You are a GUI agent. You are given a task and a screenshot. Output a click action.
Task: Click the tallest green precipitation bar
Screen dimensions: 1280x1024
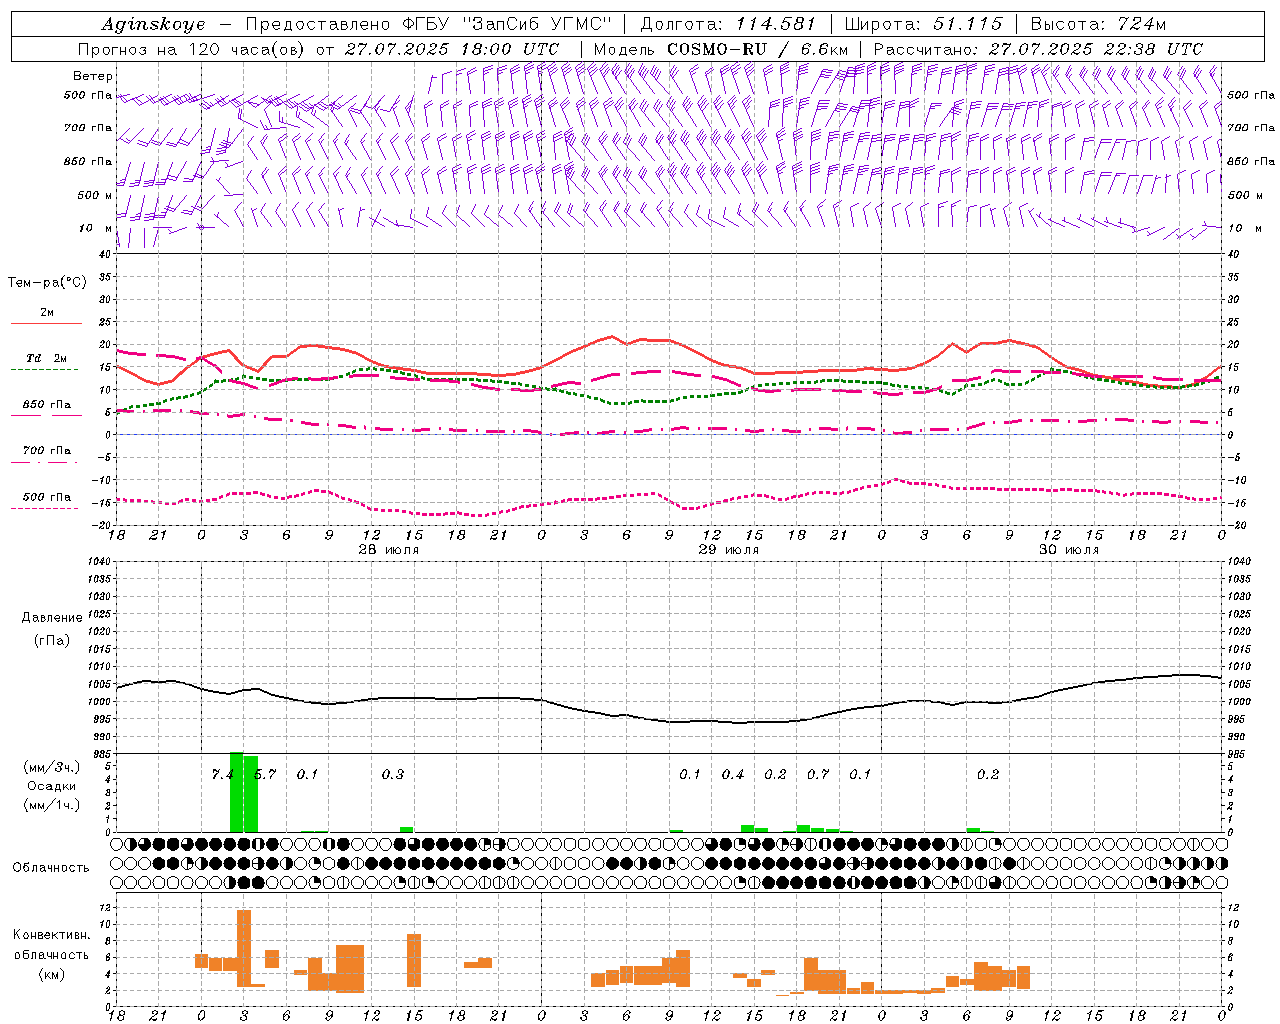coord(237,792)
